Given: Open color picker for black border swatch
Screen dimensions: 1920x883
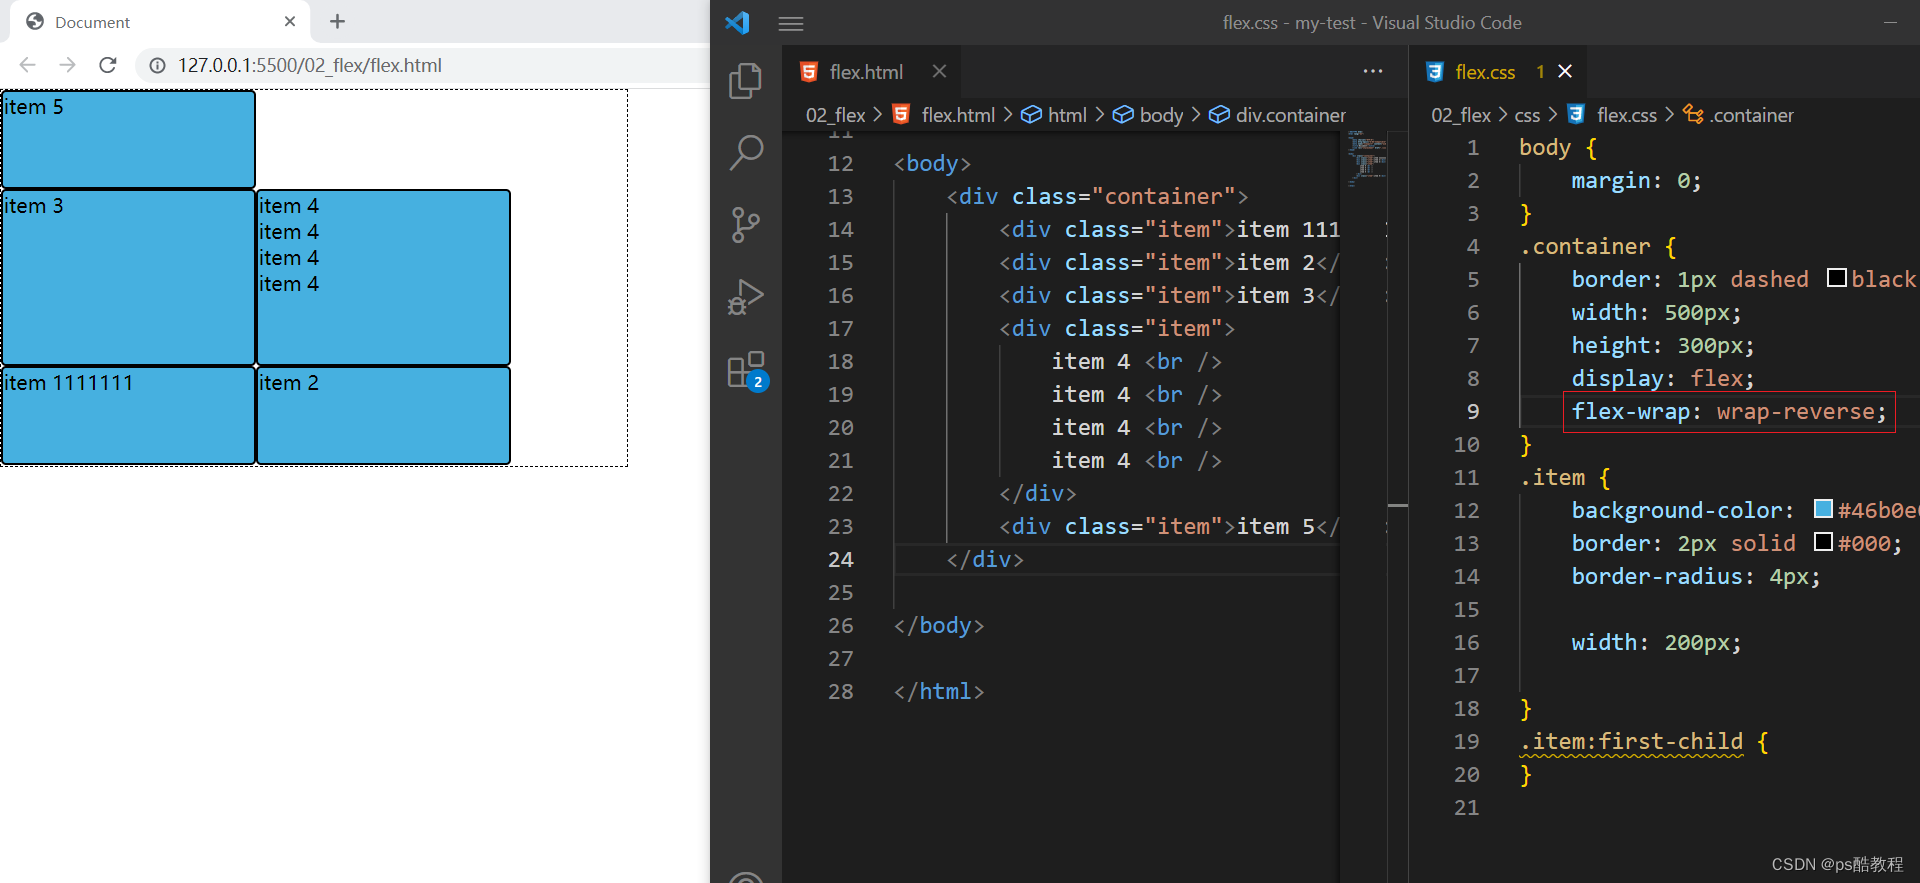Looking at the screenshot, I should click(1836, 278).
